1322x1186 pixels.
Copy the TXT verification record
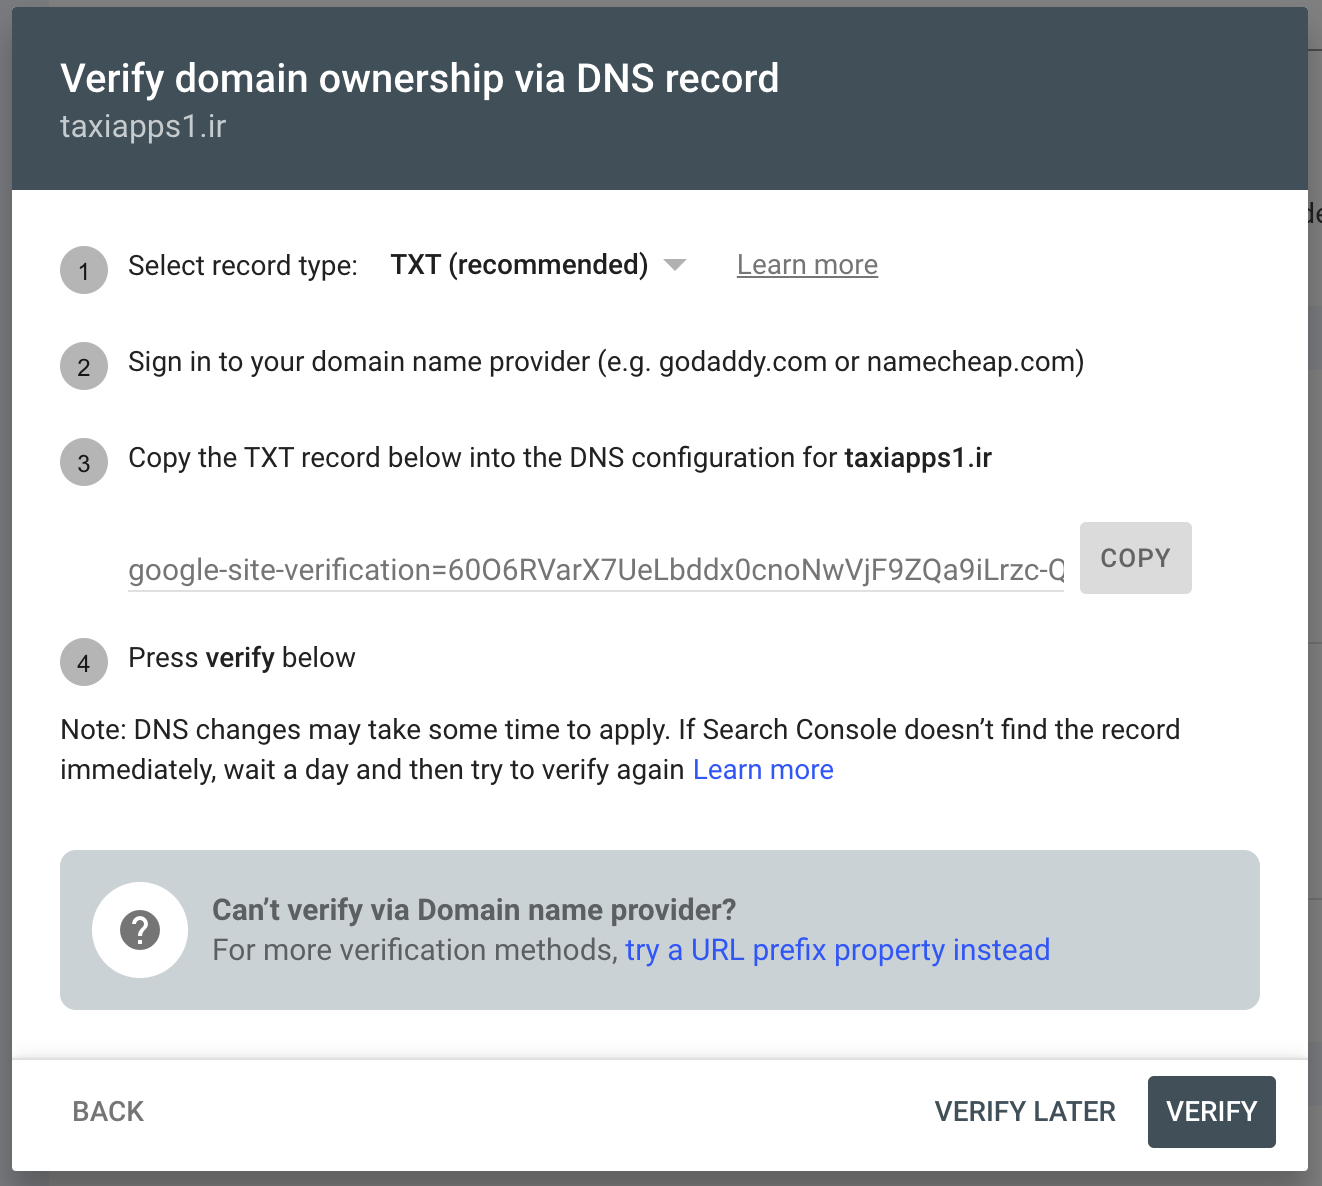coord(1136,558)
